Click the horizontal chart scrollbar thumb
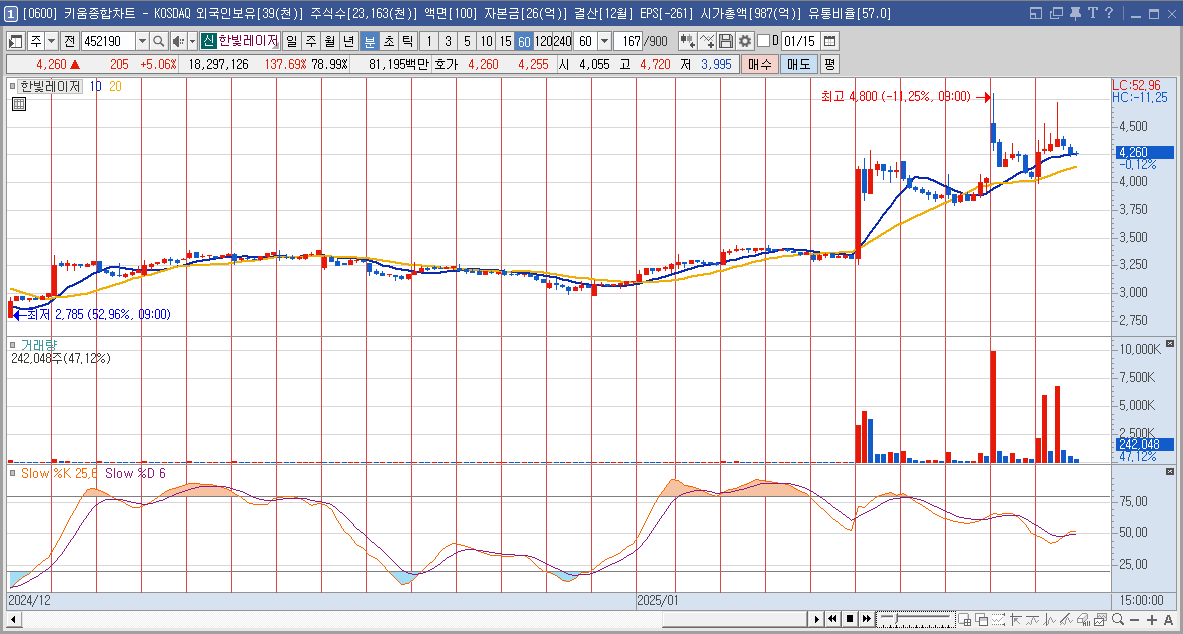 point(736,620)
